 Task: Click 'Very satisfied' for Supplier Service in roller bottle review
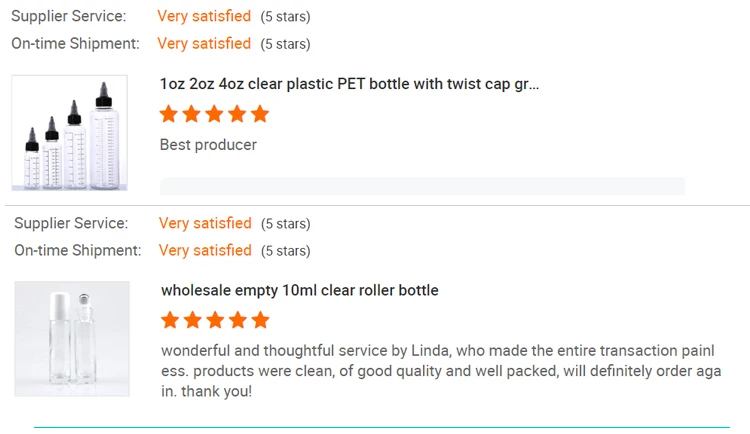(x=205, y=223)
